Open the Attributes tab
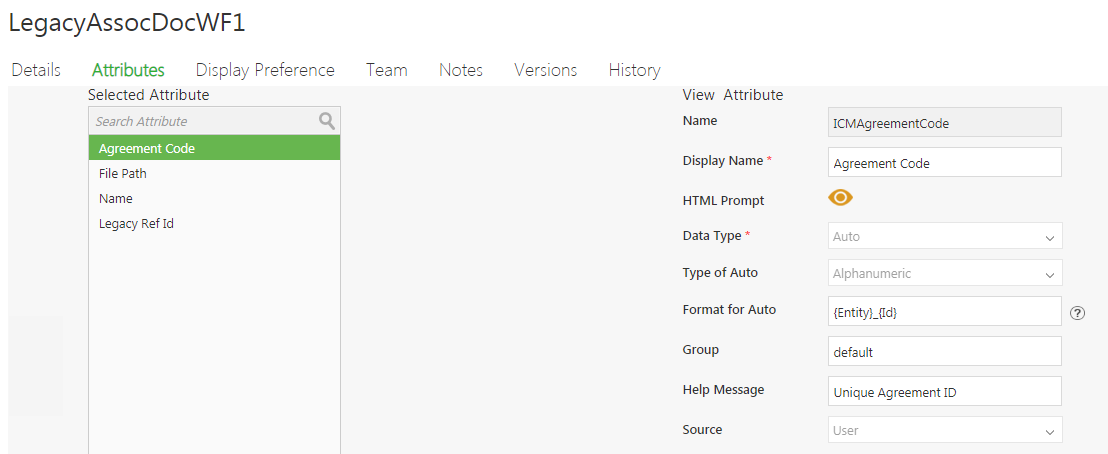1108x454 pixels. click(x=128, y=70)
